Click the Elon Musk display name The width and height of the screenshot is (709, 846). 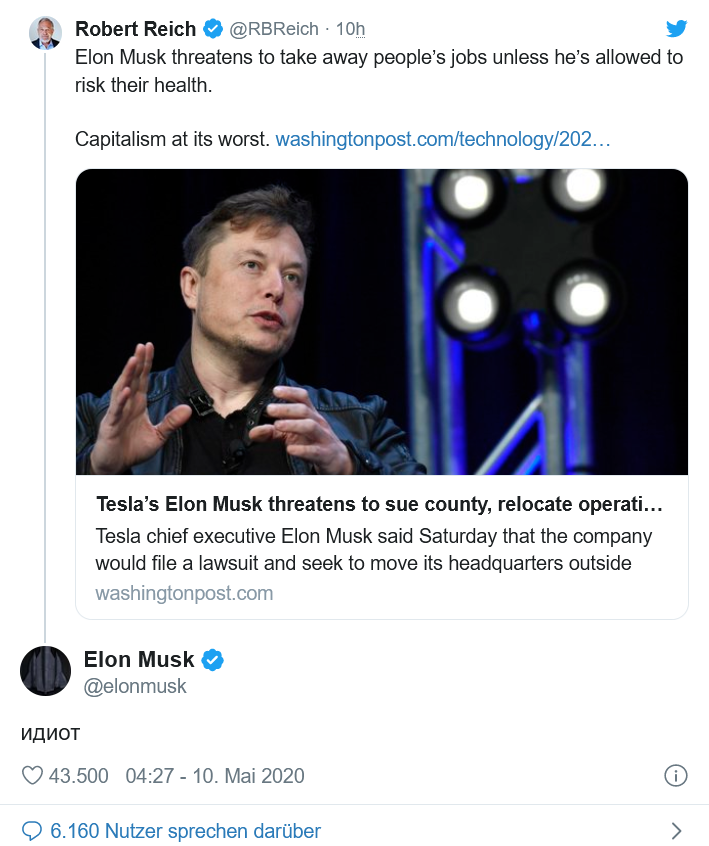click(139, 659)
